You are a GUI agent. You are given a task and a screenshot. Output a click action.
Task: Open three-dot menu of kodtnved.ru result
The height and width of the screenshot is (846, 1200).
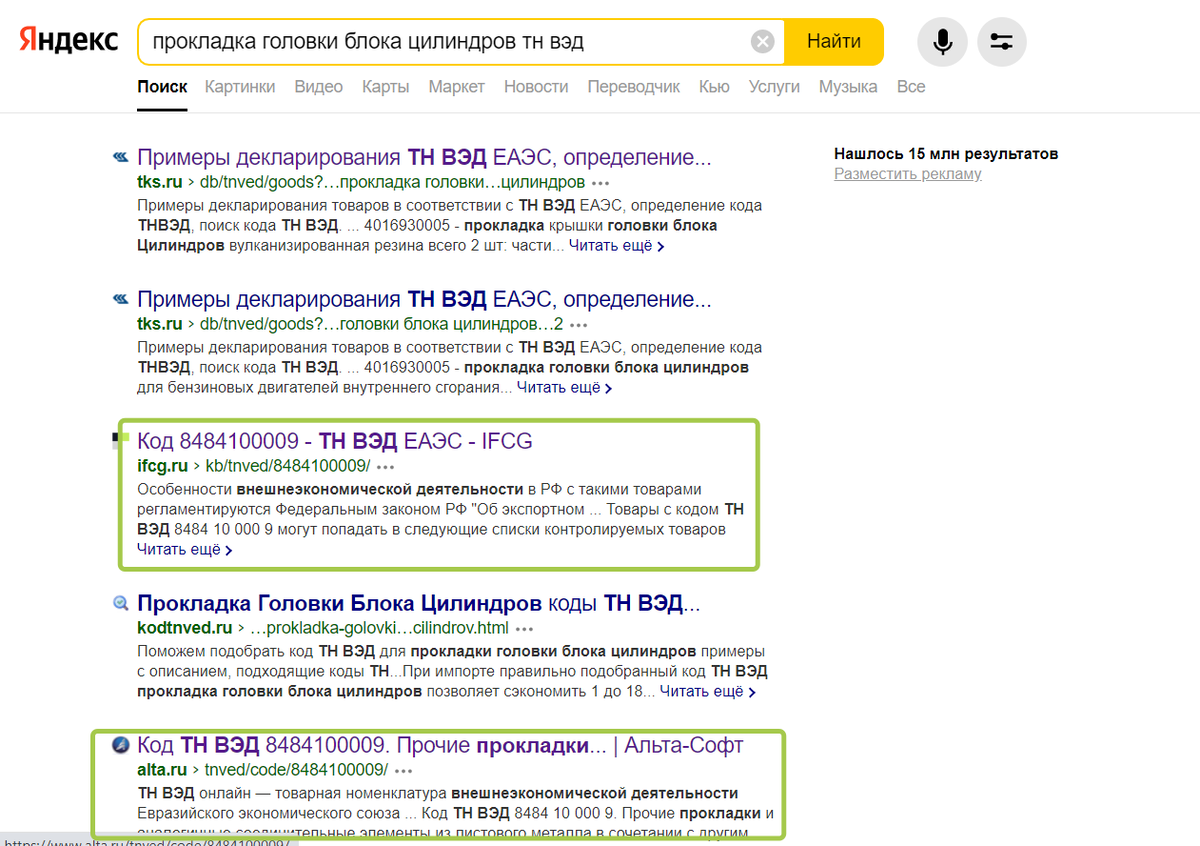click(x=525, y=630)
